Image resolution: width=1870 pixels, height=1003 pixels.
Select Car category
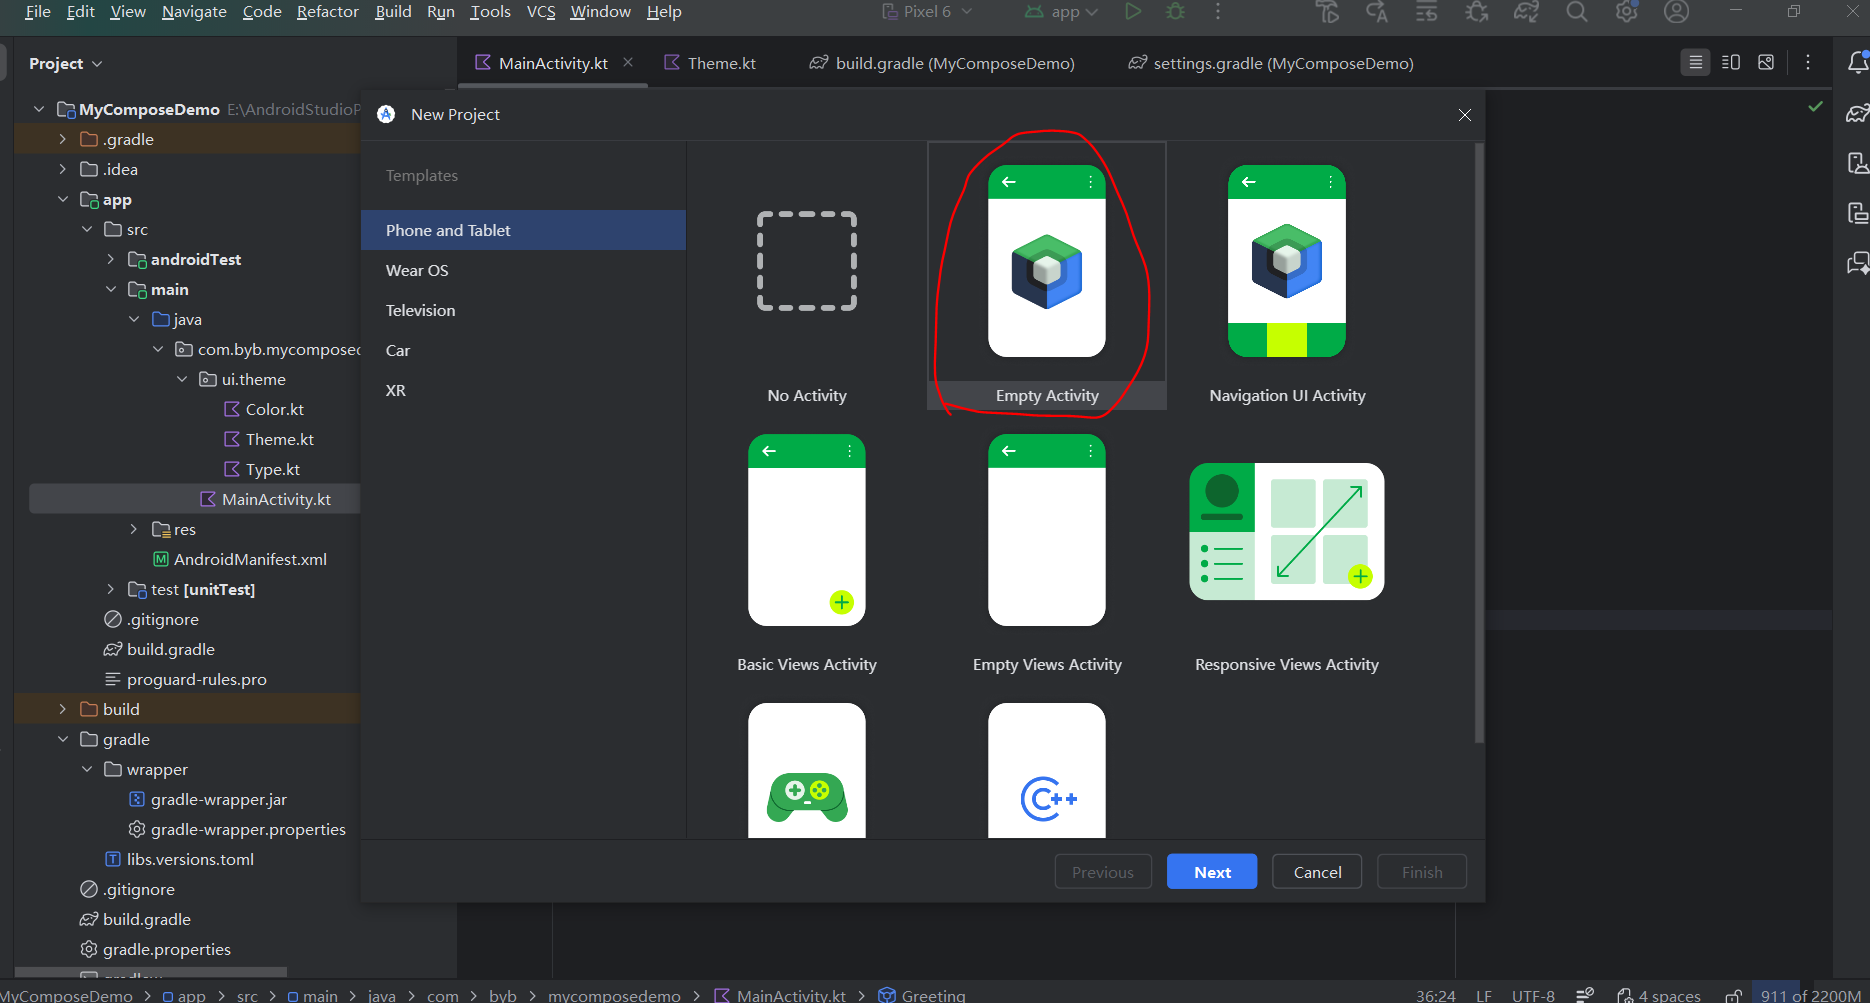523,350
